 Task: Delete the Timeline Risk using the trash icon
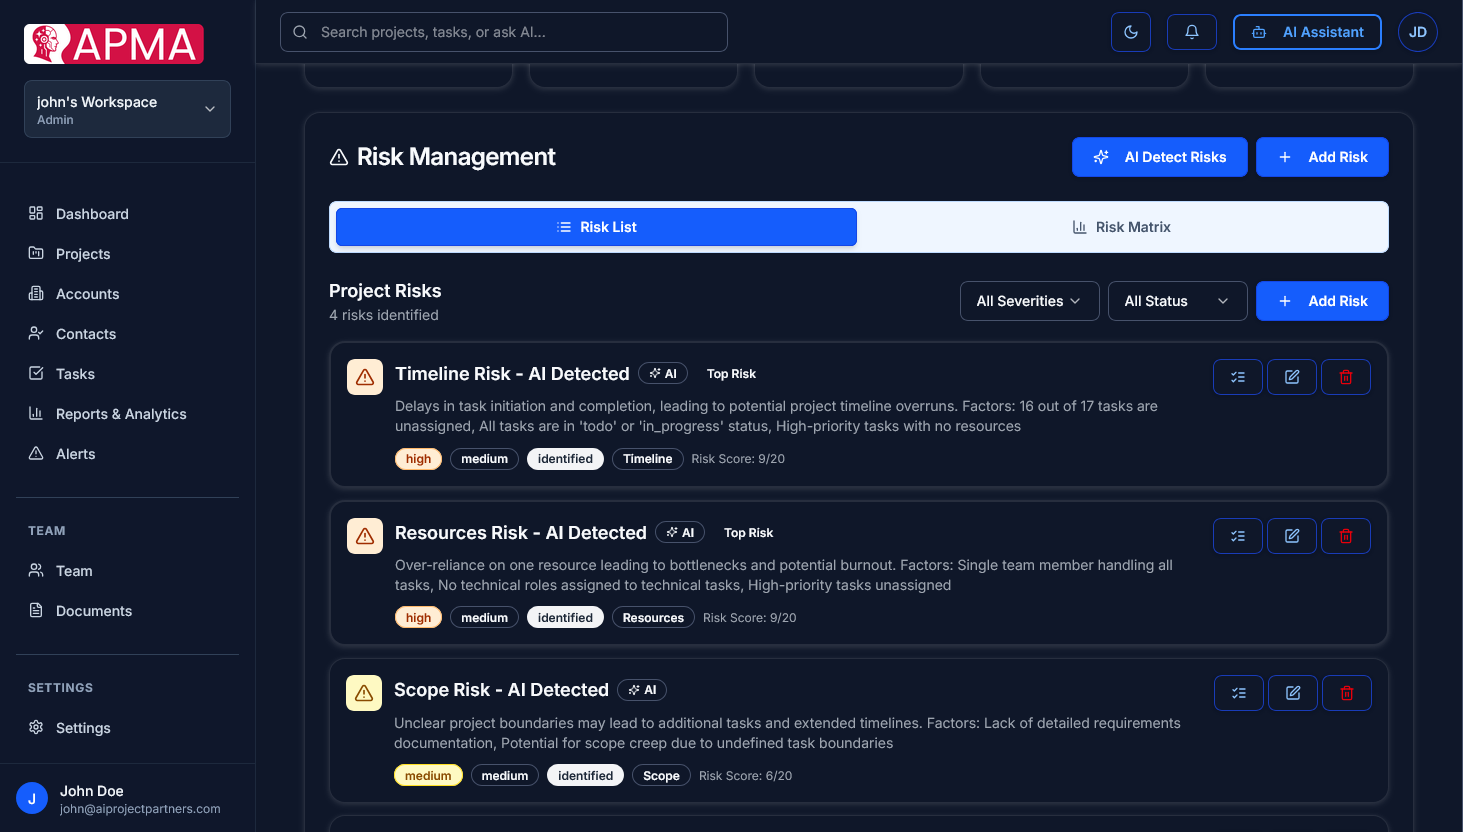(x=1346, y=377)
